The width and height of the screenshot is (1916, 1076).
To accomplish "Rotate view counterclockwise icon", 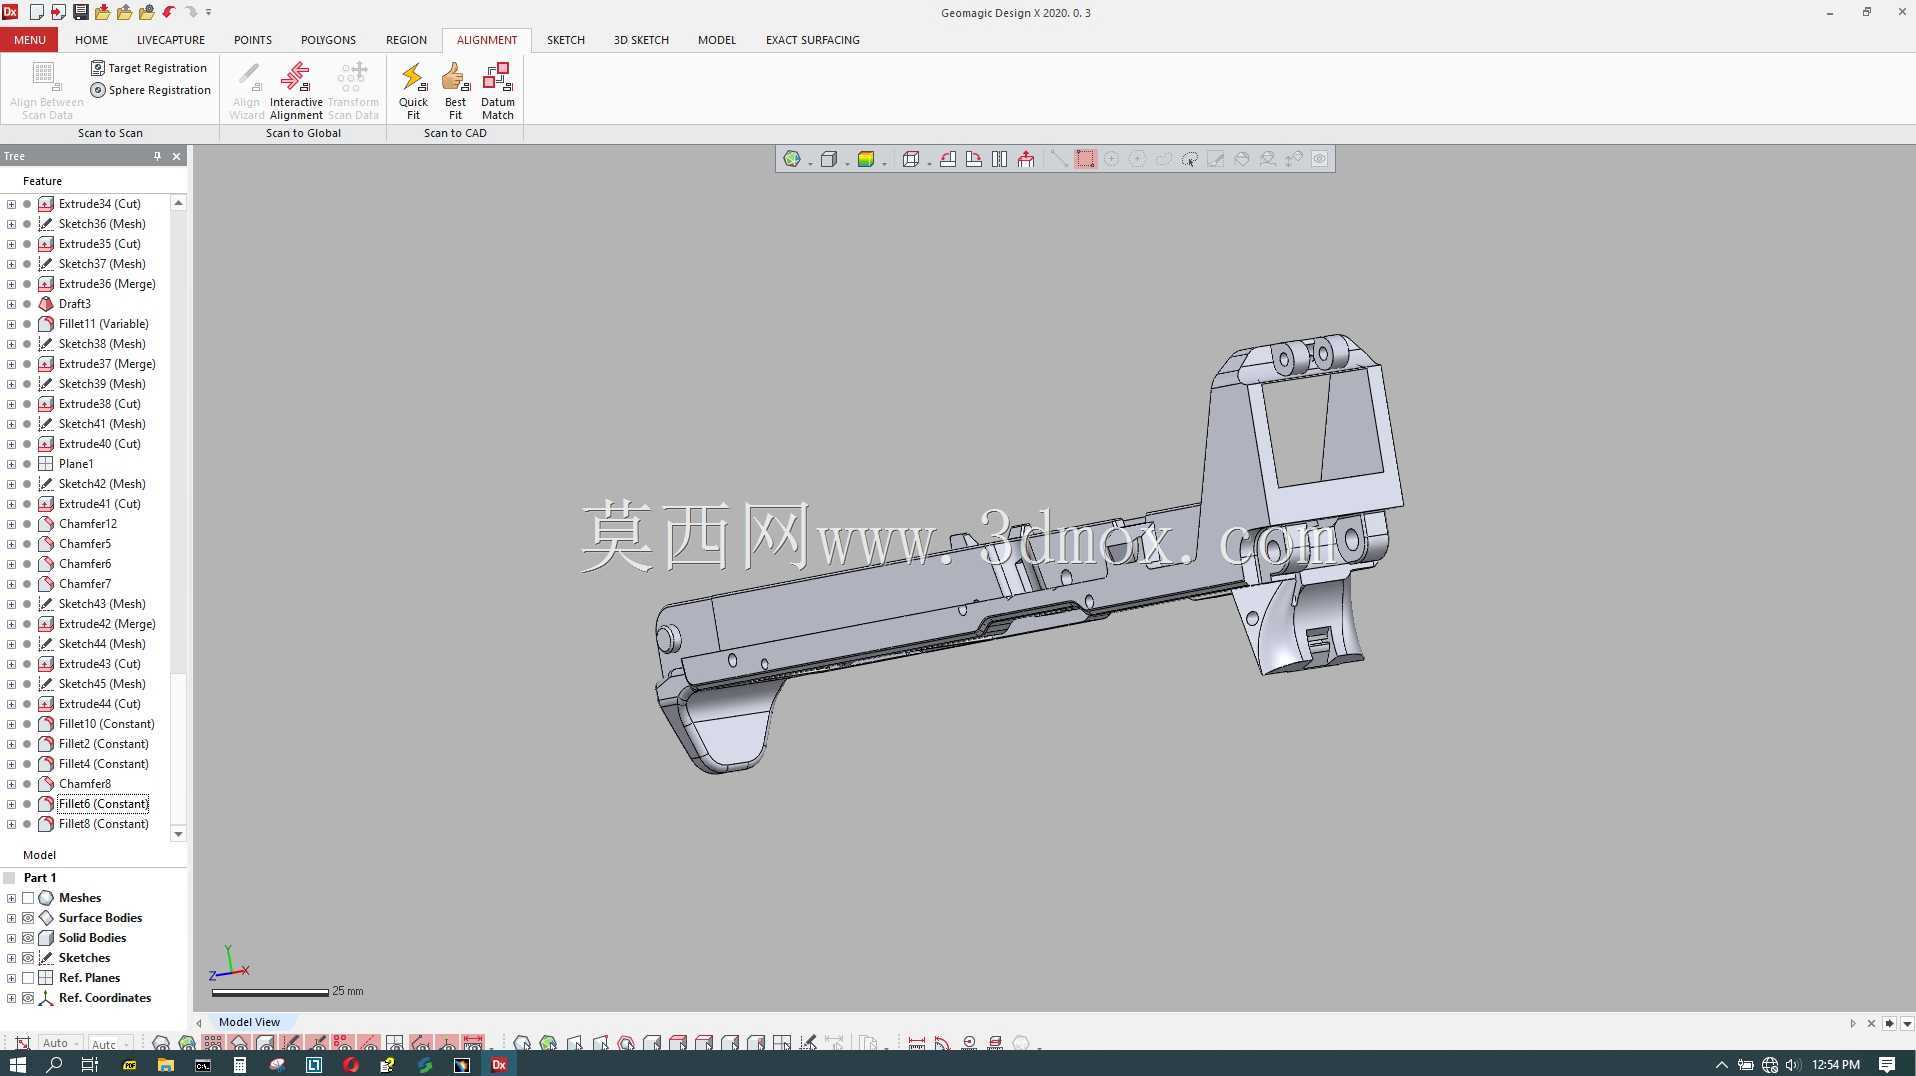I will click(x=947, y=159).
